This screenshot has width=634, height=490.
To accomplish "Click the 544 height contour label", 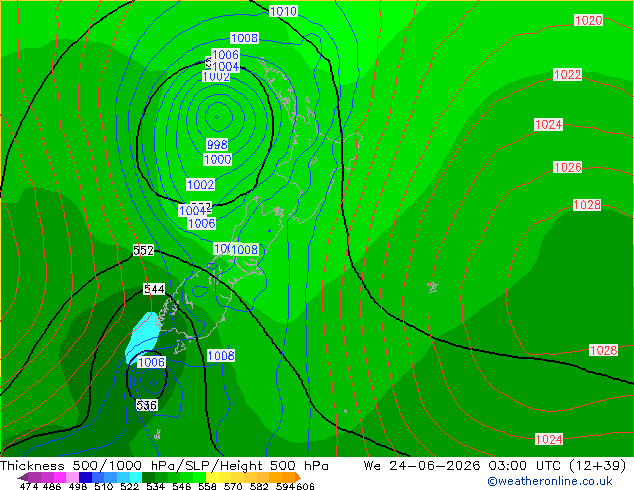I will [x=154, y=289].
